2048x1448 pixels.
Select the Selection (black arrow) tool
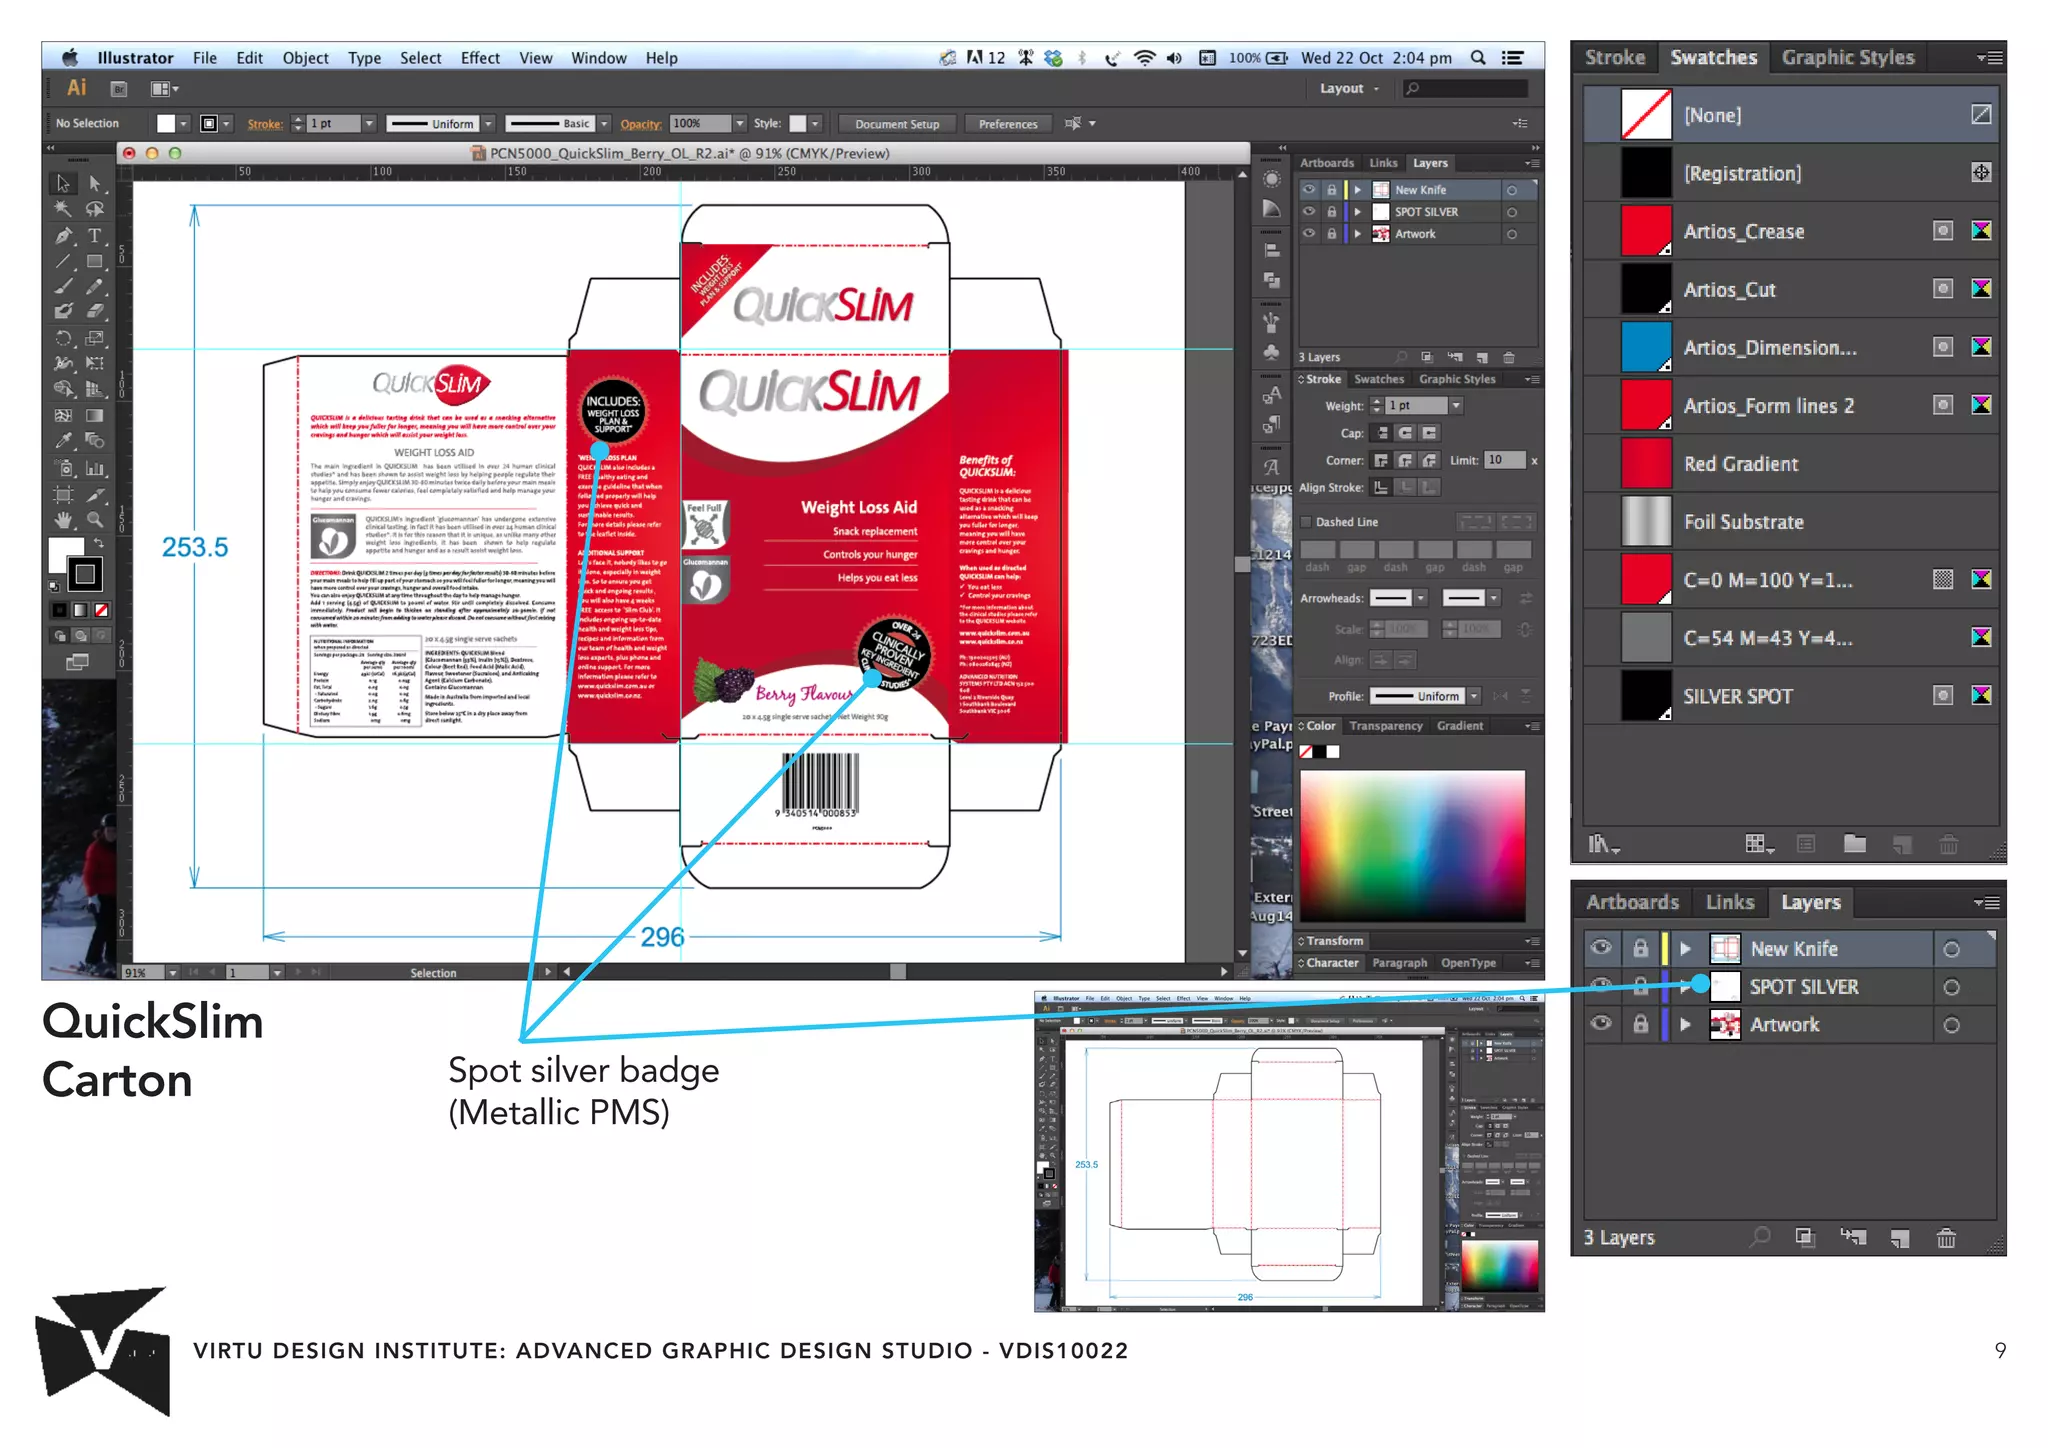63,184
